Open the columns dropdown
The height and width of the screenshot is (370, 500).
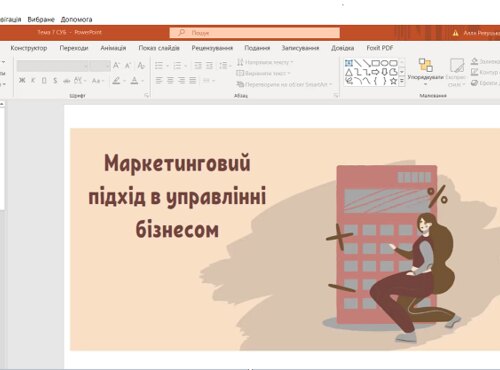tap(209, 80)
